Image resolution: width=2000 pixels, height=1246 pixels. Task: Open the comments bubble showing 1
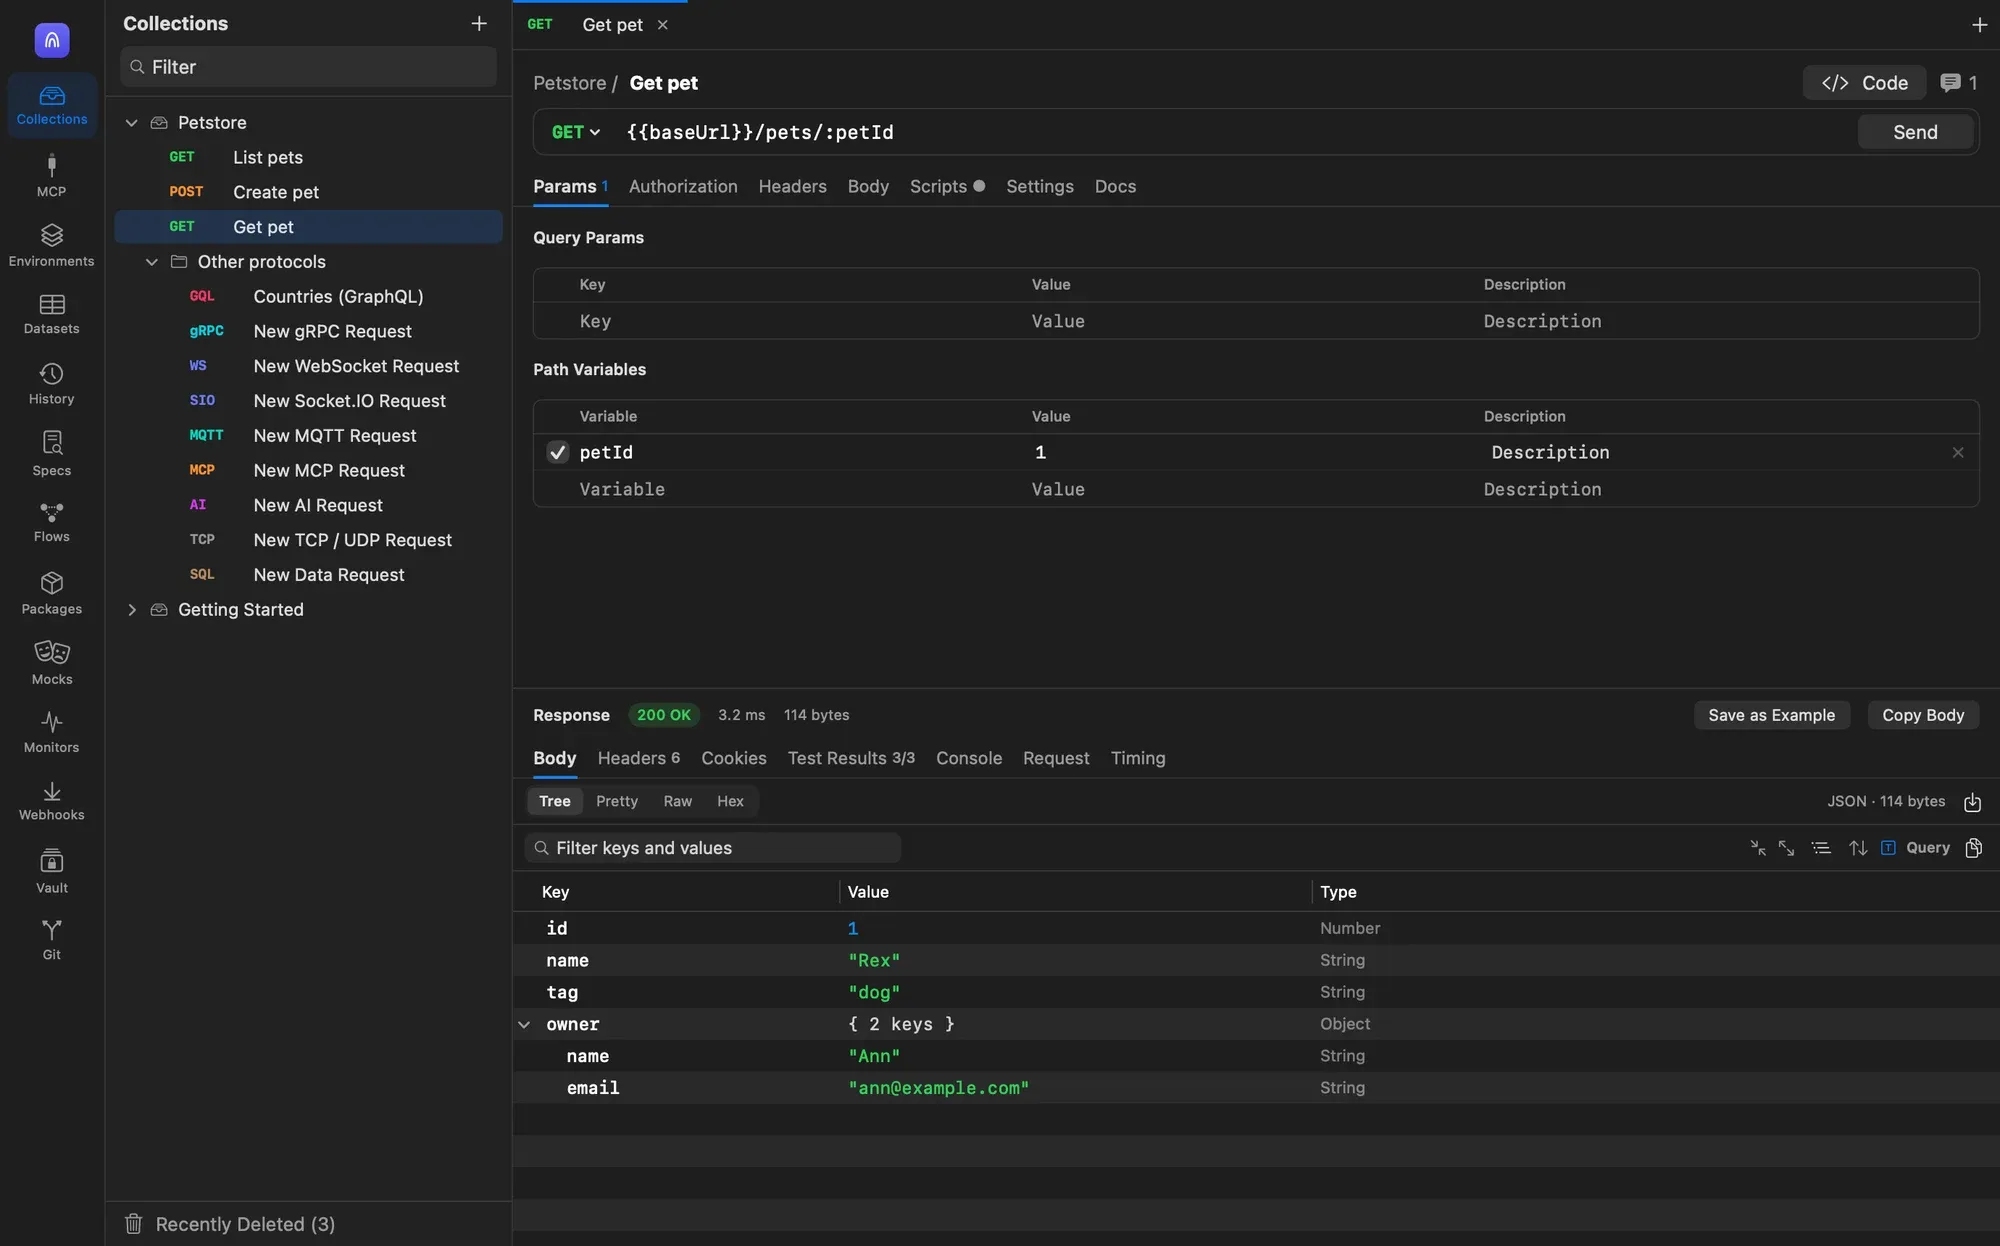coord(1958,83)
